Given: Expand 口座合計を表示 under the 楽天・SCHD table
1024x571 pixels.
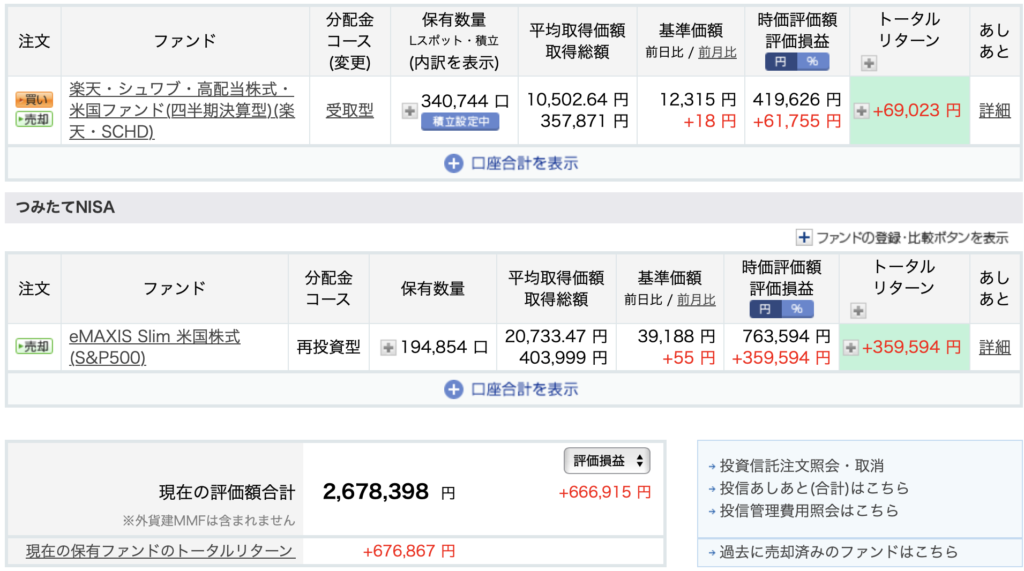Looking at the screenshot, I should click(x=511, y=163).
